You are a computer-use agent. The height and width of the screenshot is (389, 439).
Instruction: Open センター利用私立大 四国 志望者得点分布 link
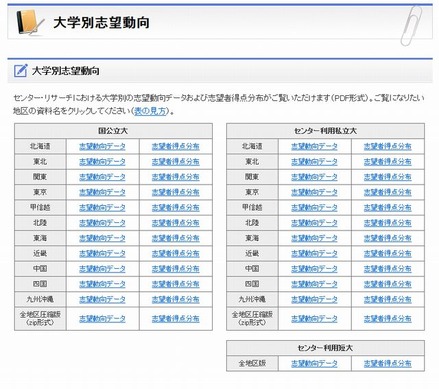pyautogui.click(x=387, y=284)
